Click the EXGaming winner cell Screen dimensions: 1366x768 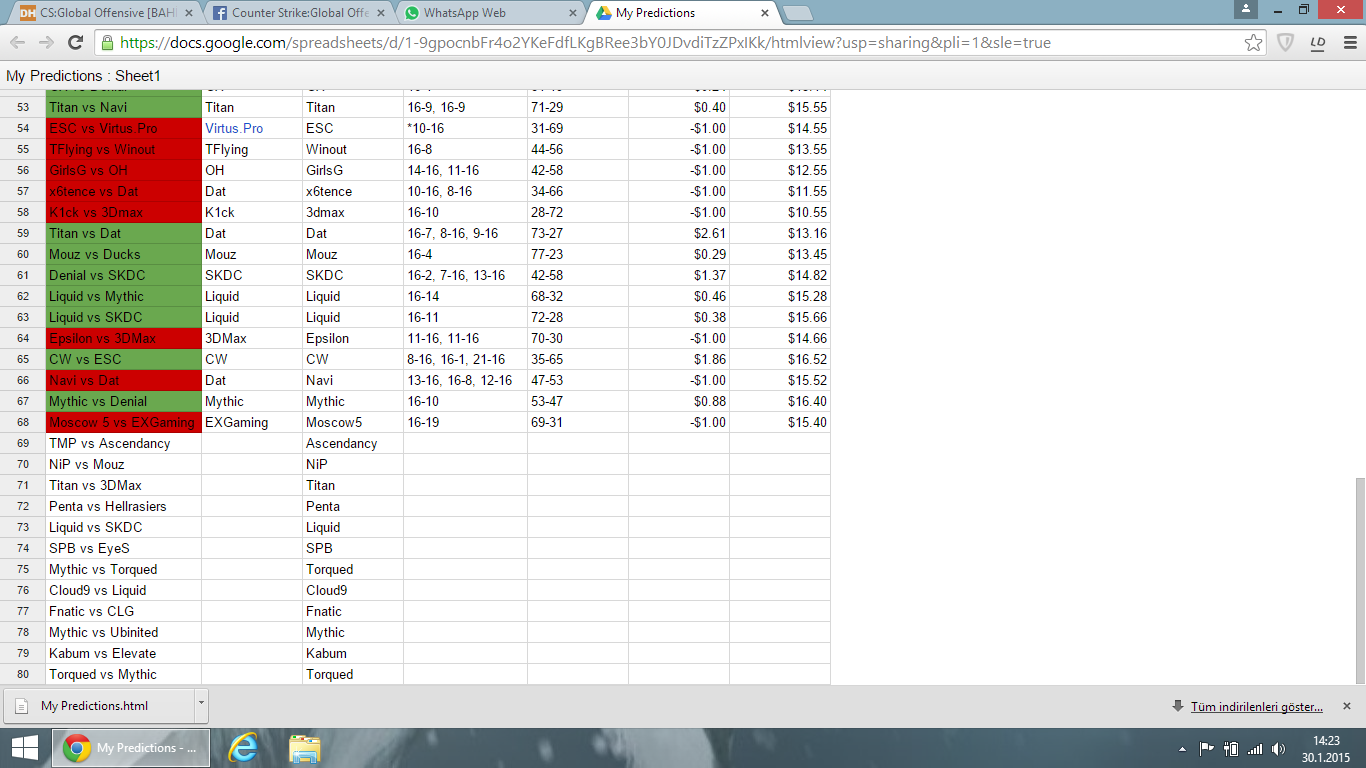coord(252,422)
